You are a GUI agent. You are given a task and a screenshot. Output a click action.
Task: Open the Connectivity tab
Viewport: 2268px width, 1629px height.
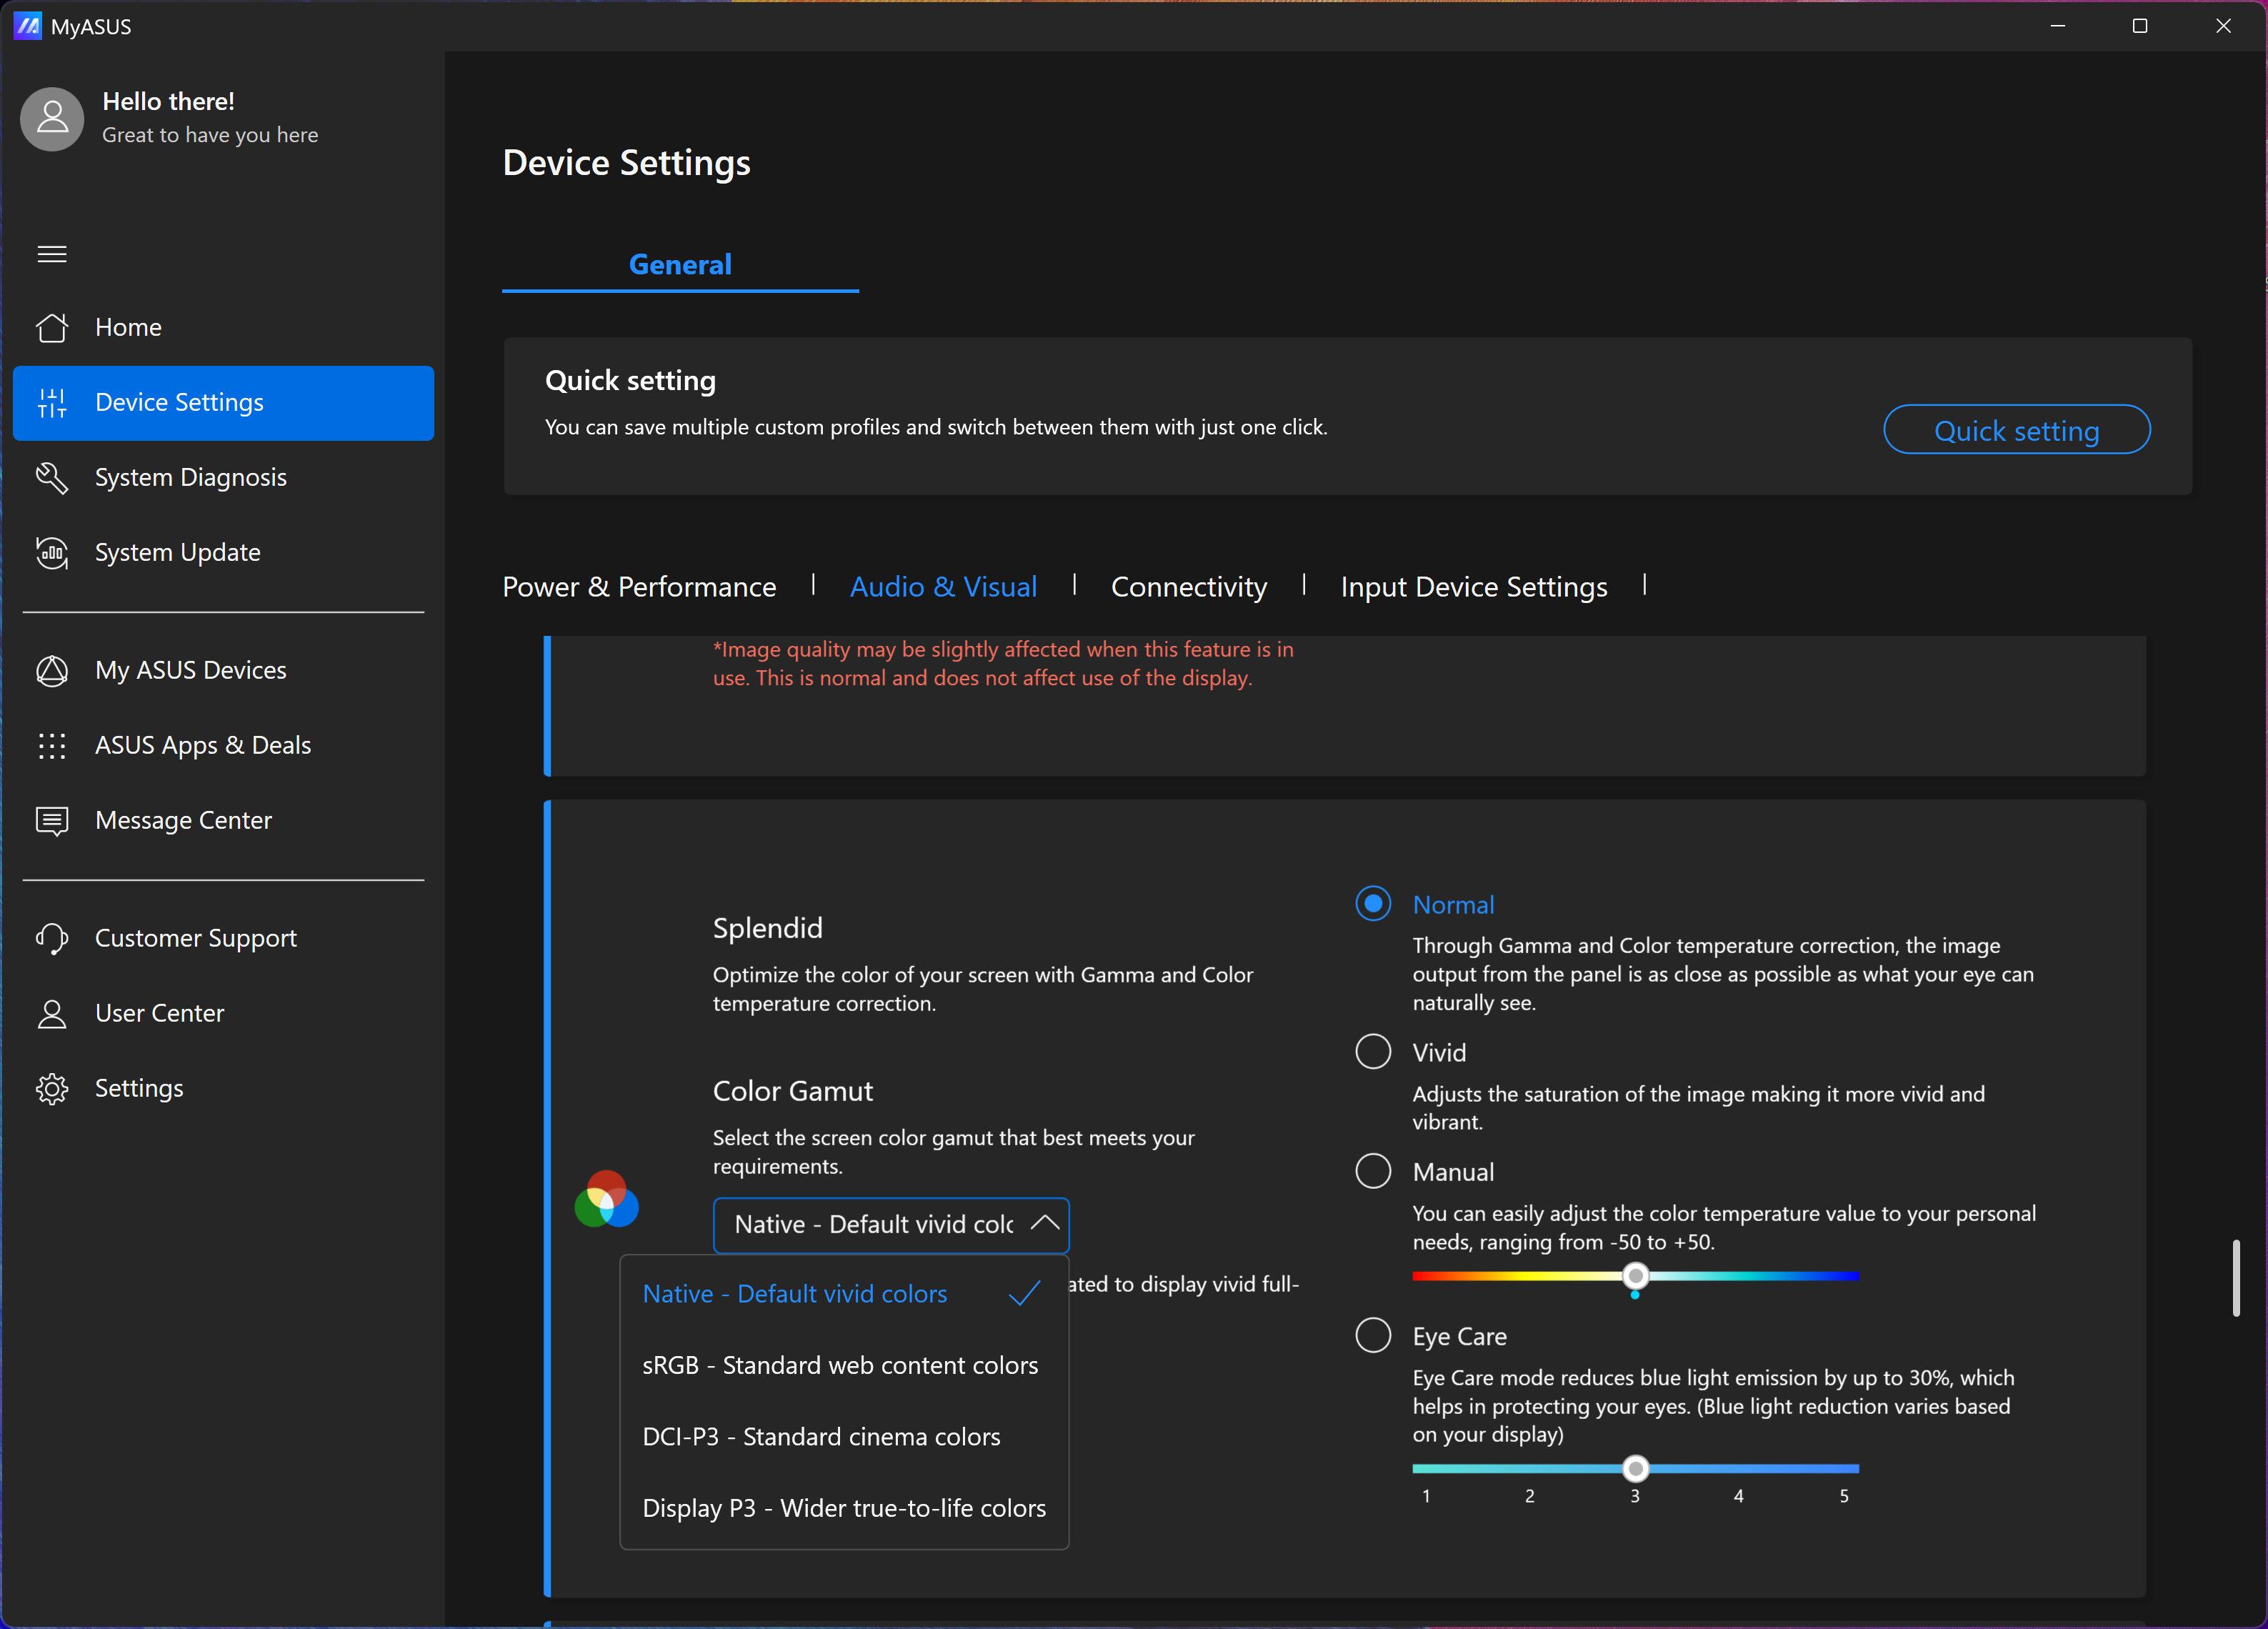[1188, 587]
